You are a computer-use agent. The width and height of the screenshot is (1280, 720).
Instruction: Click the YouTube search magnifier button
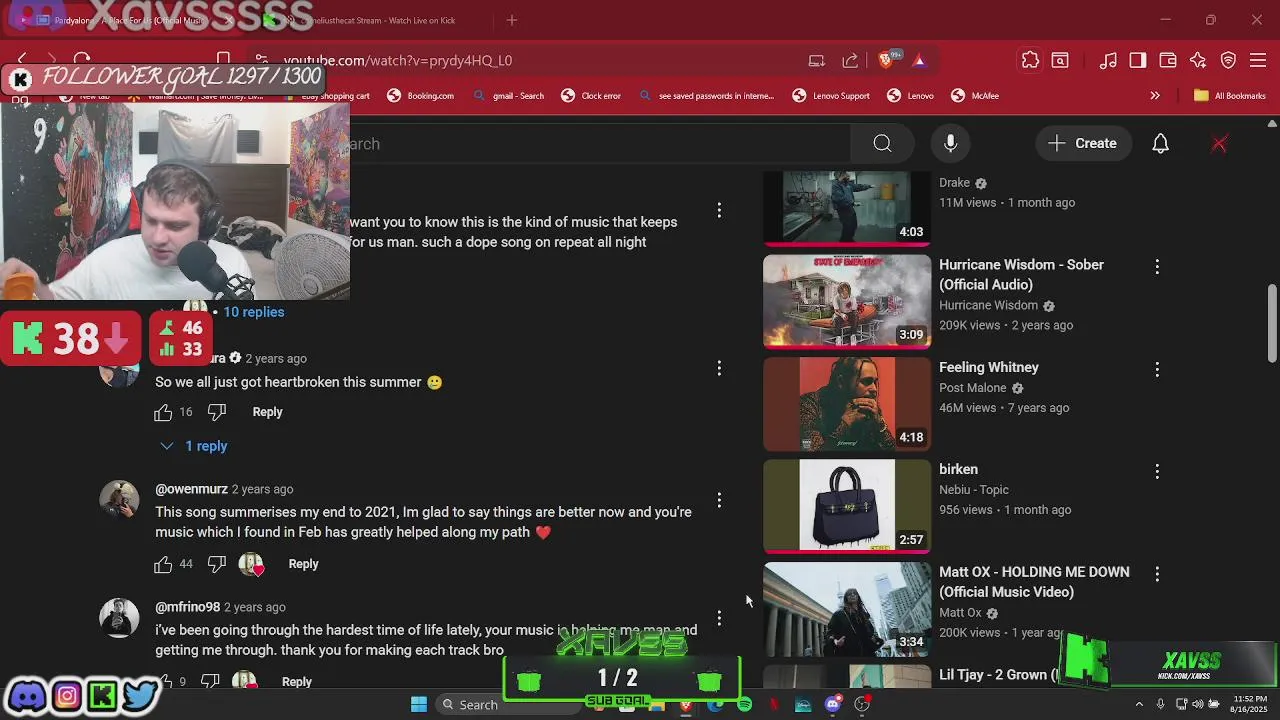pos(882,144)
